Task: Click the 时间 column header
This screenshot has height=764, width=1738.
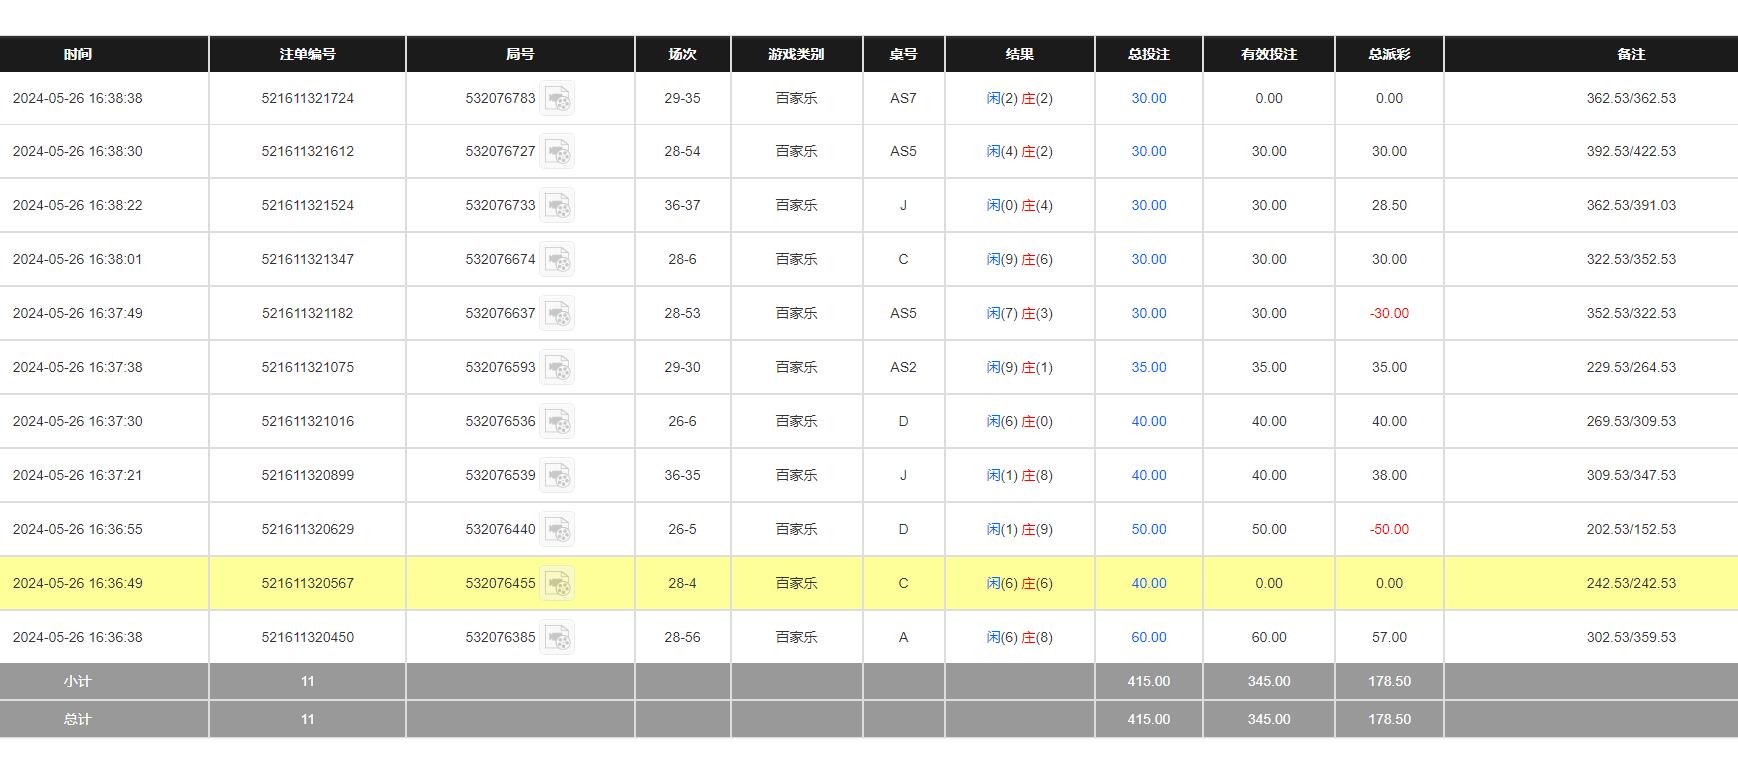Action: 104,54
